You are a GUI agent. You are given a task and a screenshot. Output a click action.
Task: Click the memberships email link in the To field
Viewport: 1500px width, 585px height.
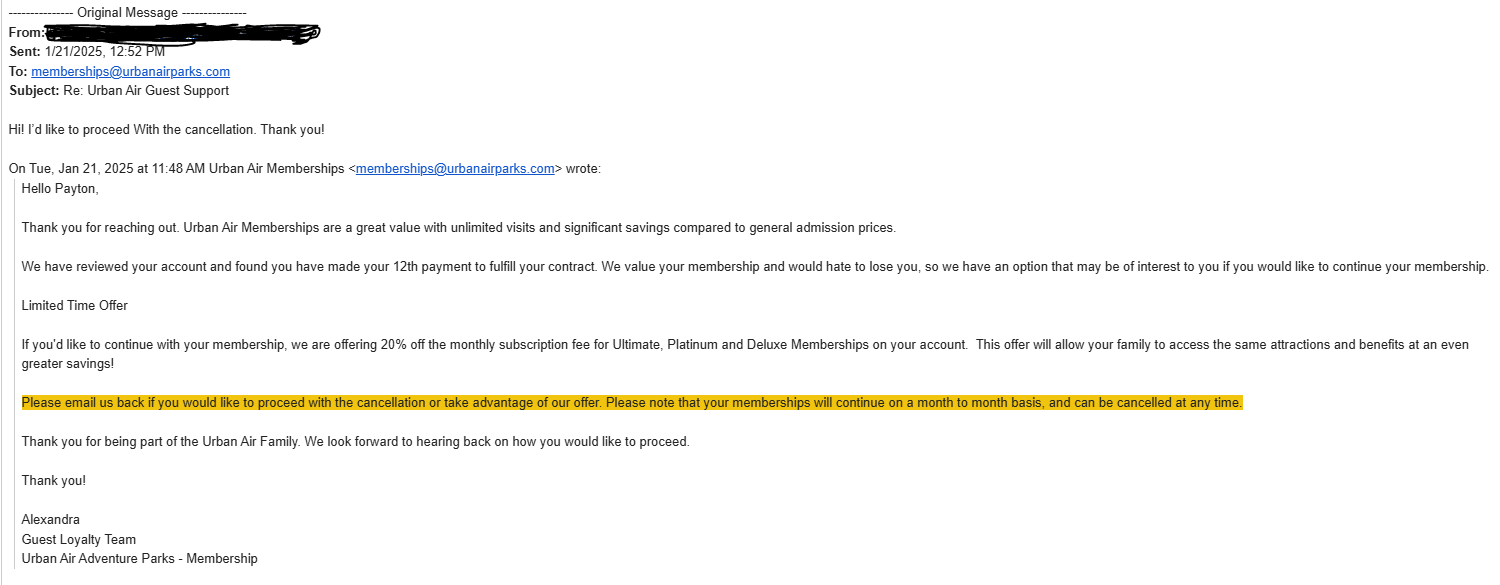[130, 71]
